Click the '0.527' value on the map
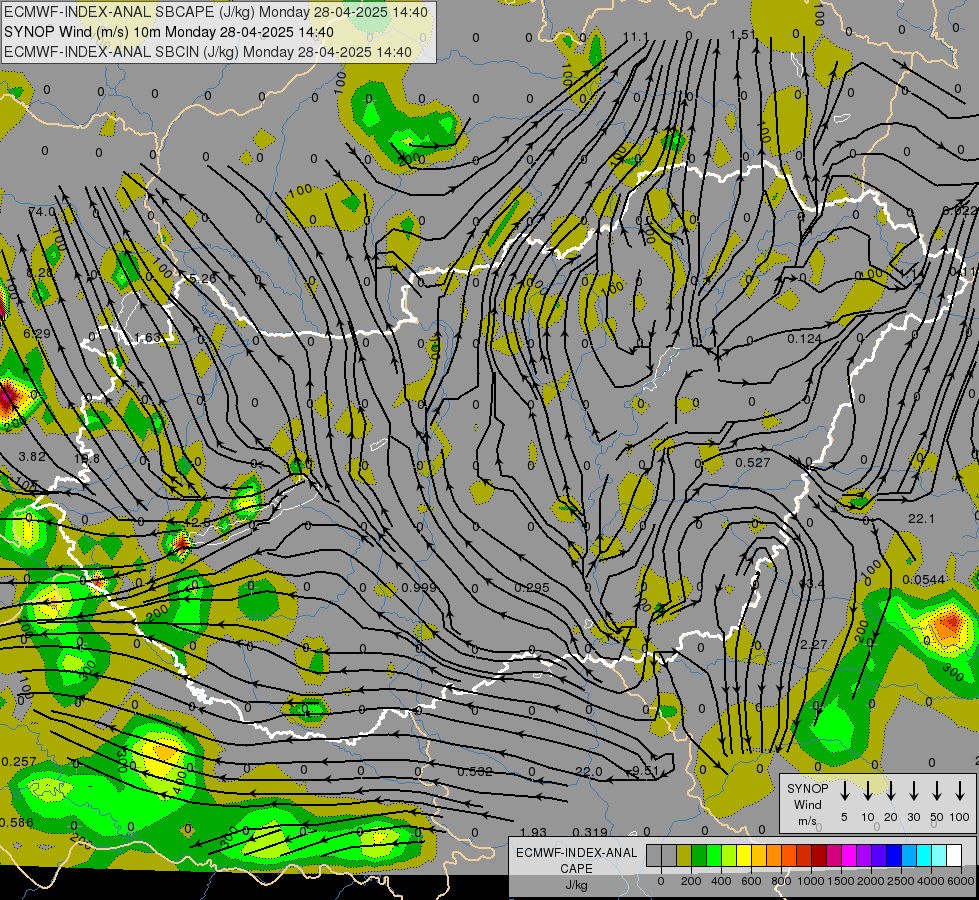This screenshot has width=979, height=900. [752, 462]
